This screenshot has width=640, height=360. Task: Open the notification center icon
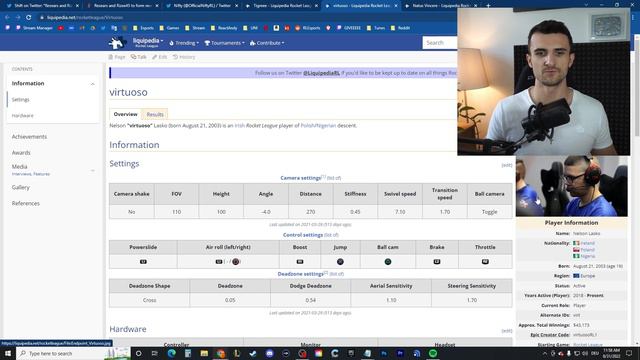pyautogui.click(x=629, y=353)
